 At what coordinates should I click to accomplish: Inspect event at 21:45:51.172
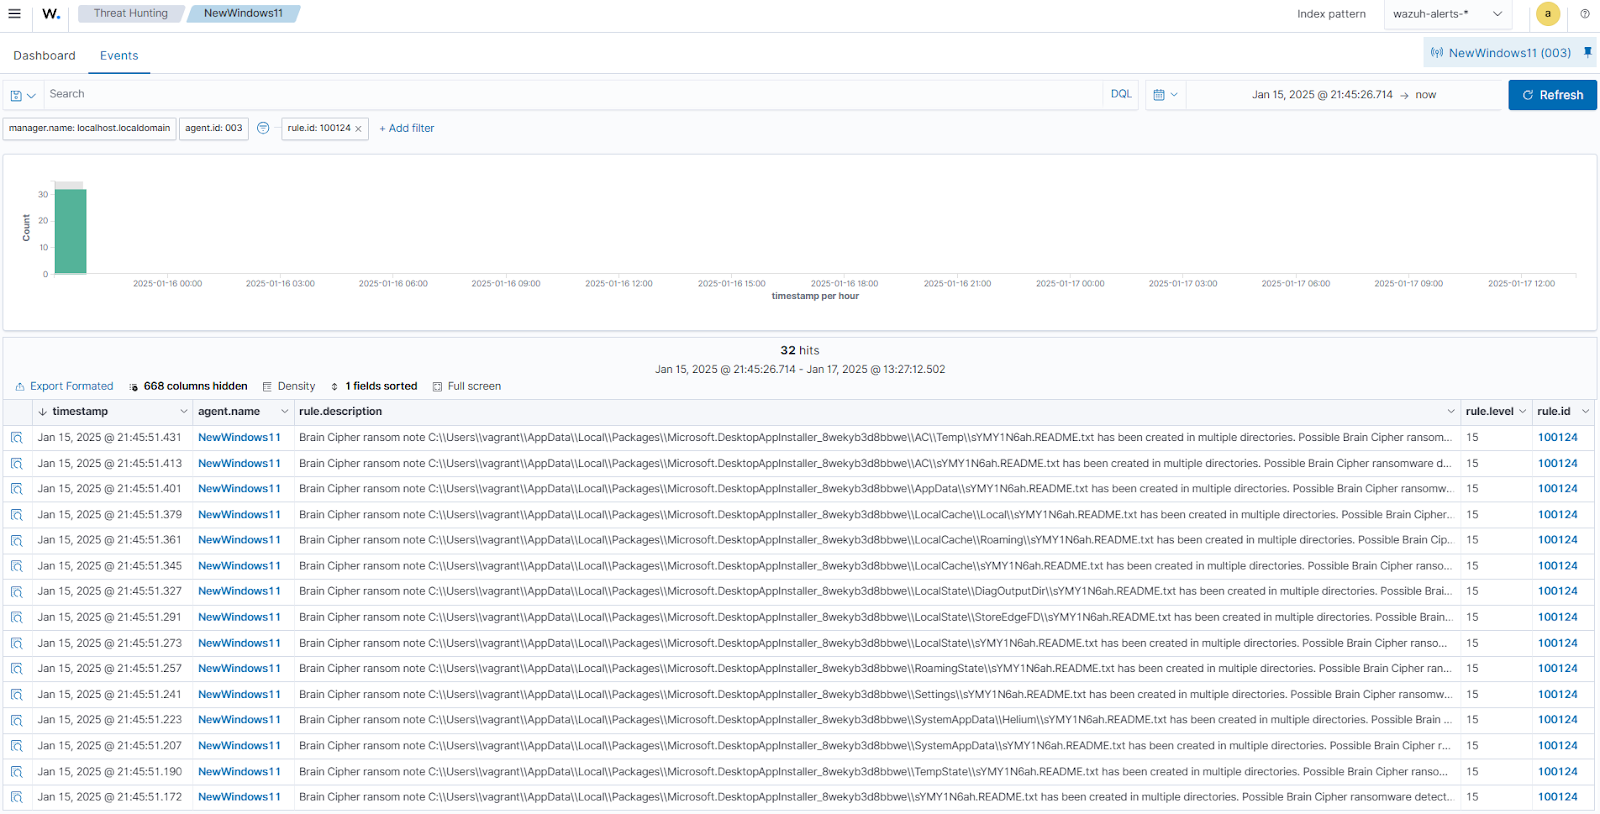coord(17,797)
